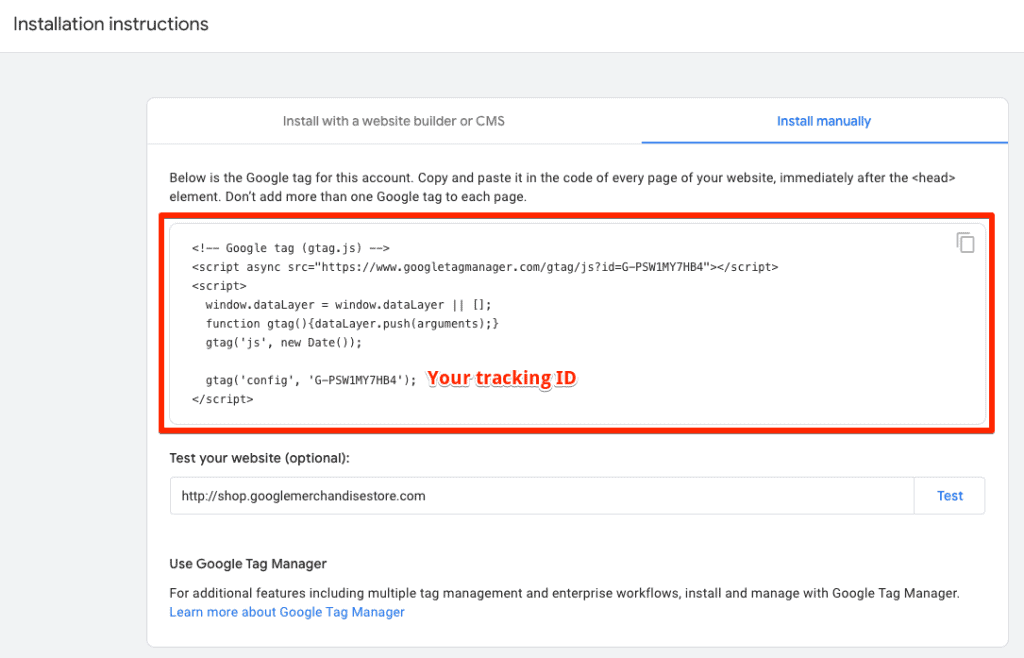Image resolution: width=1024 pixels, height=658 pixels.
Task: Click the Test button to test your website
Action: tap(948, 495)
